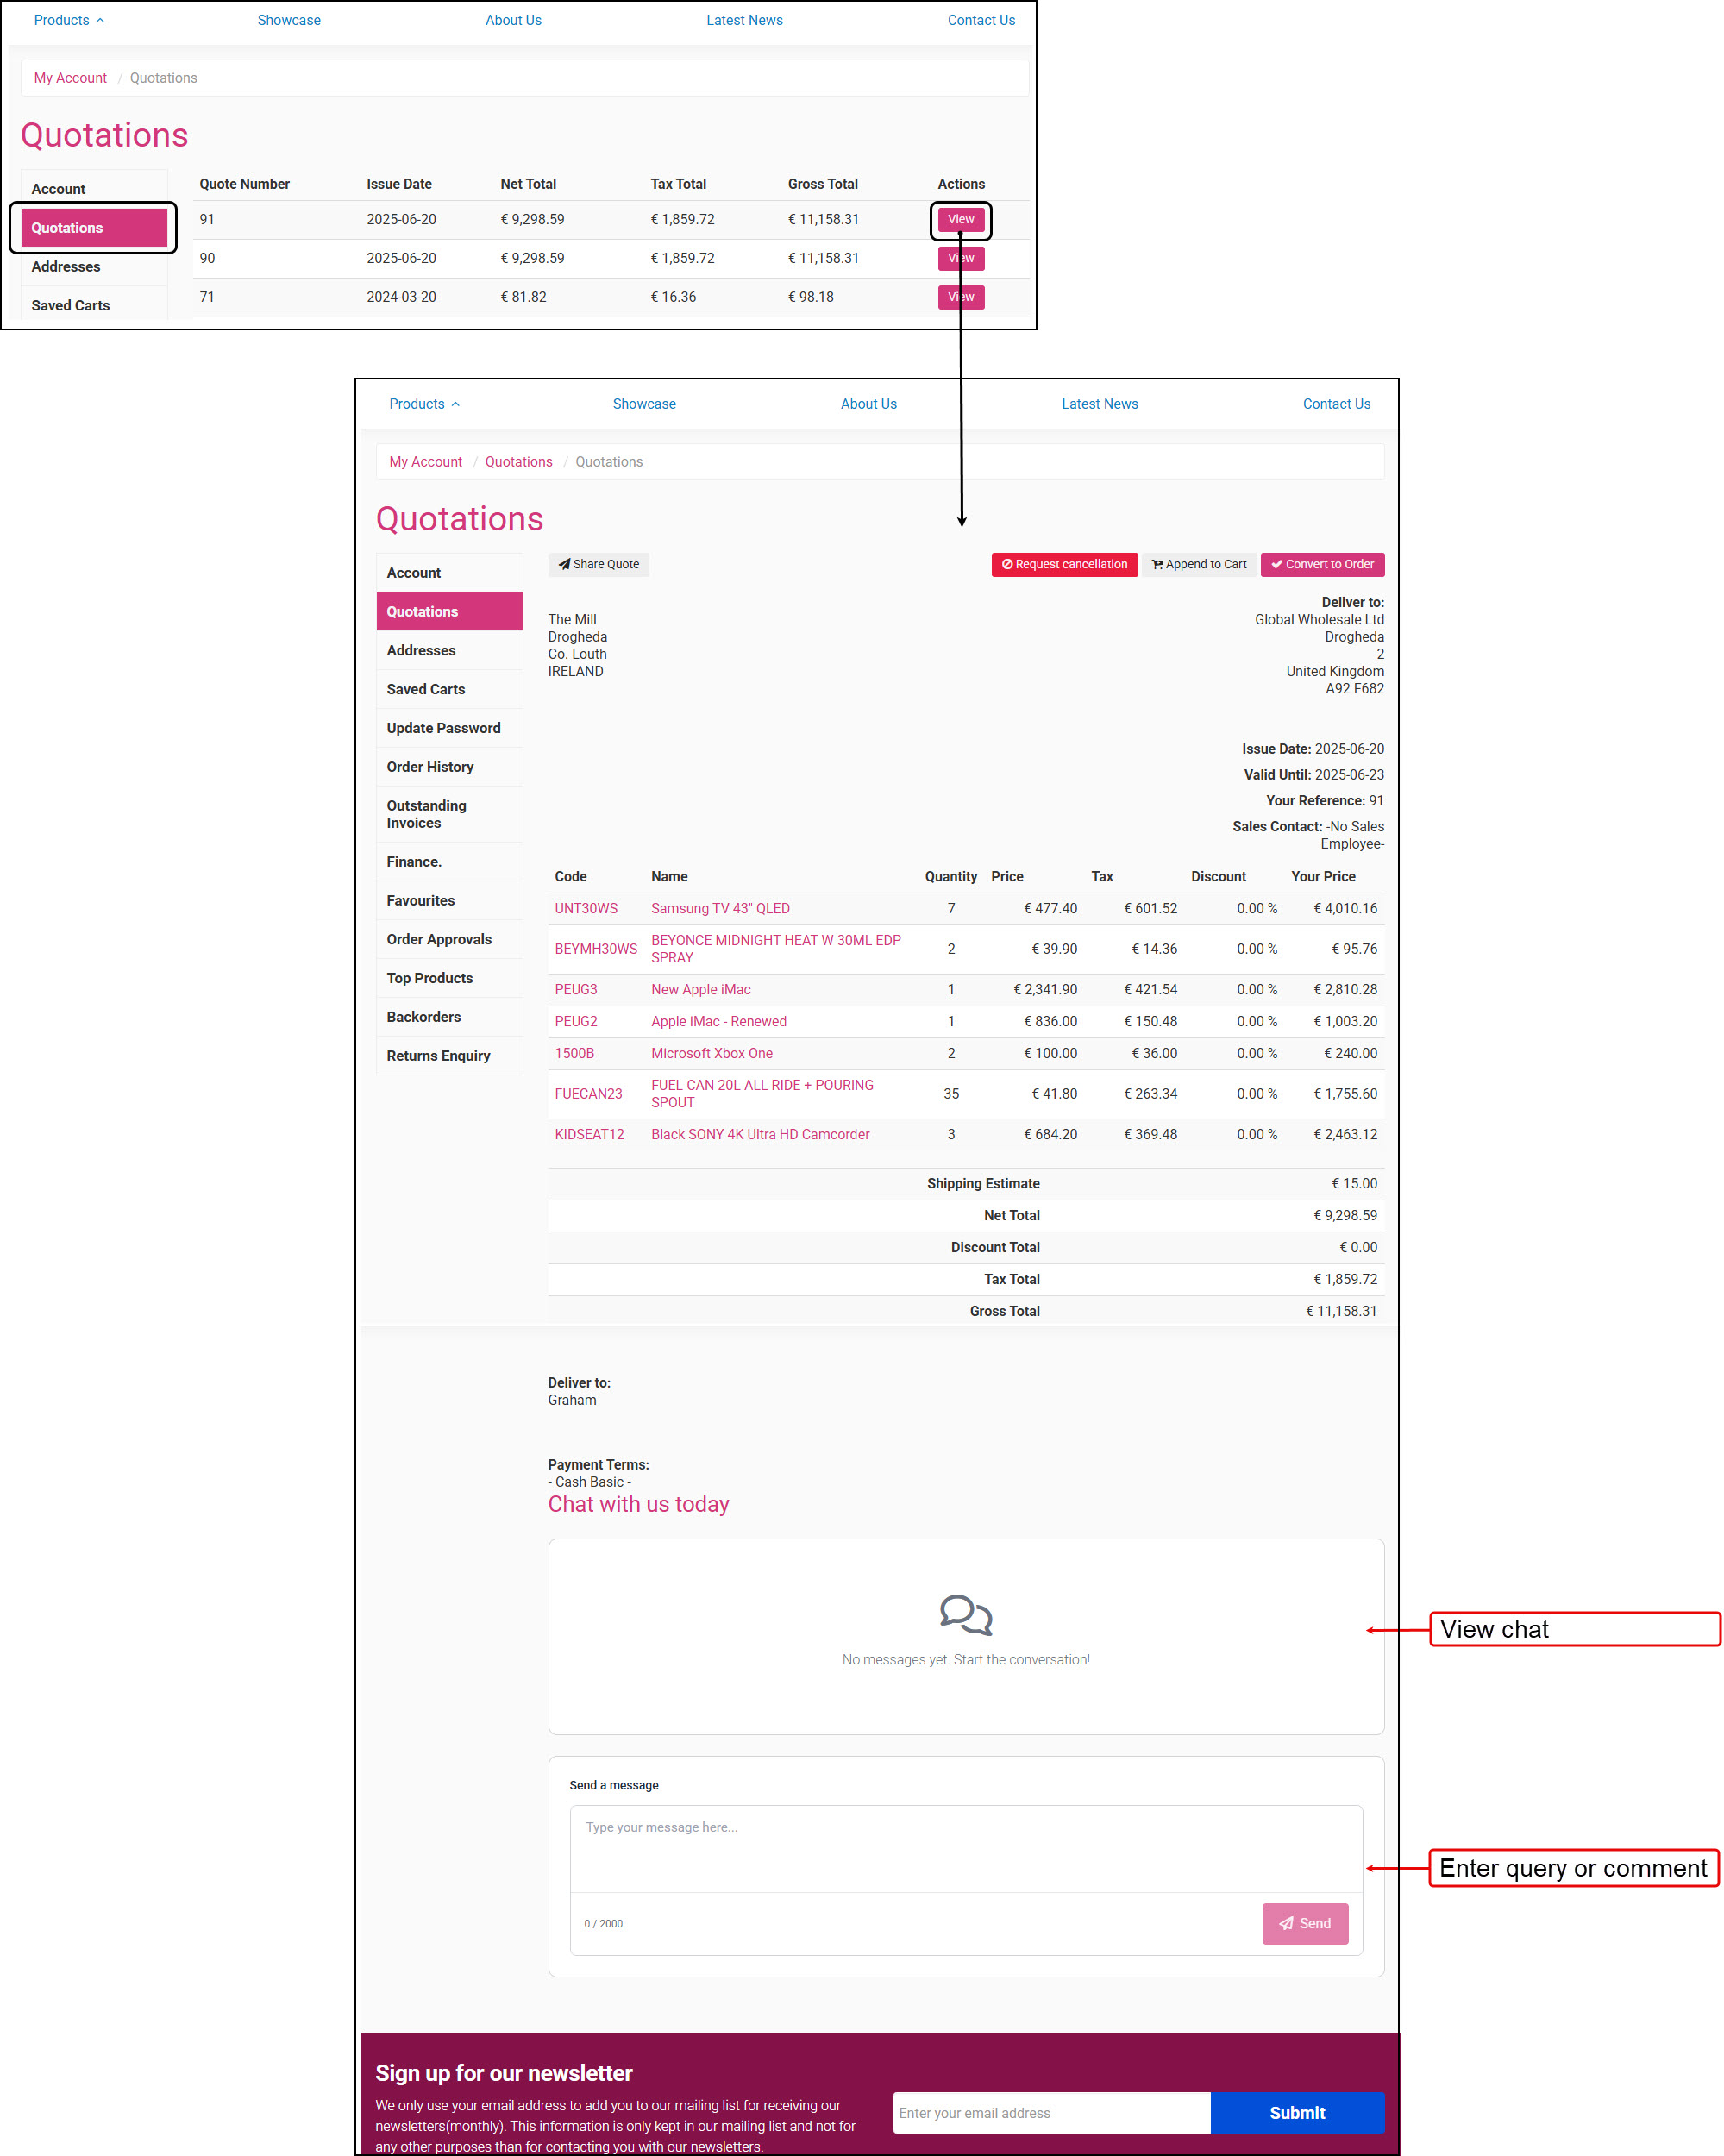Open BEYONCE MIDNIGHT HEAT product link
This screenshot has width=1724, height=2156.
[x=776, y=949]
